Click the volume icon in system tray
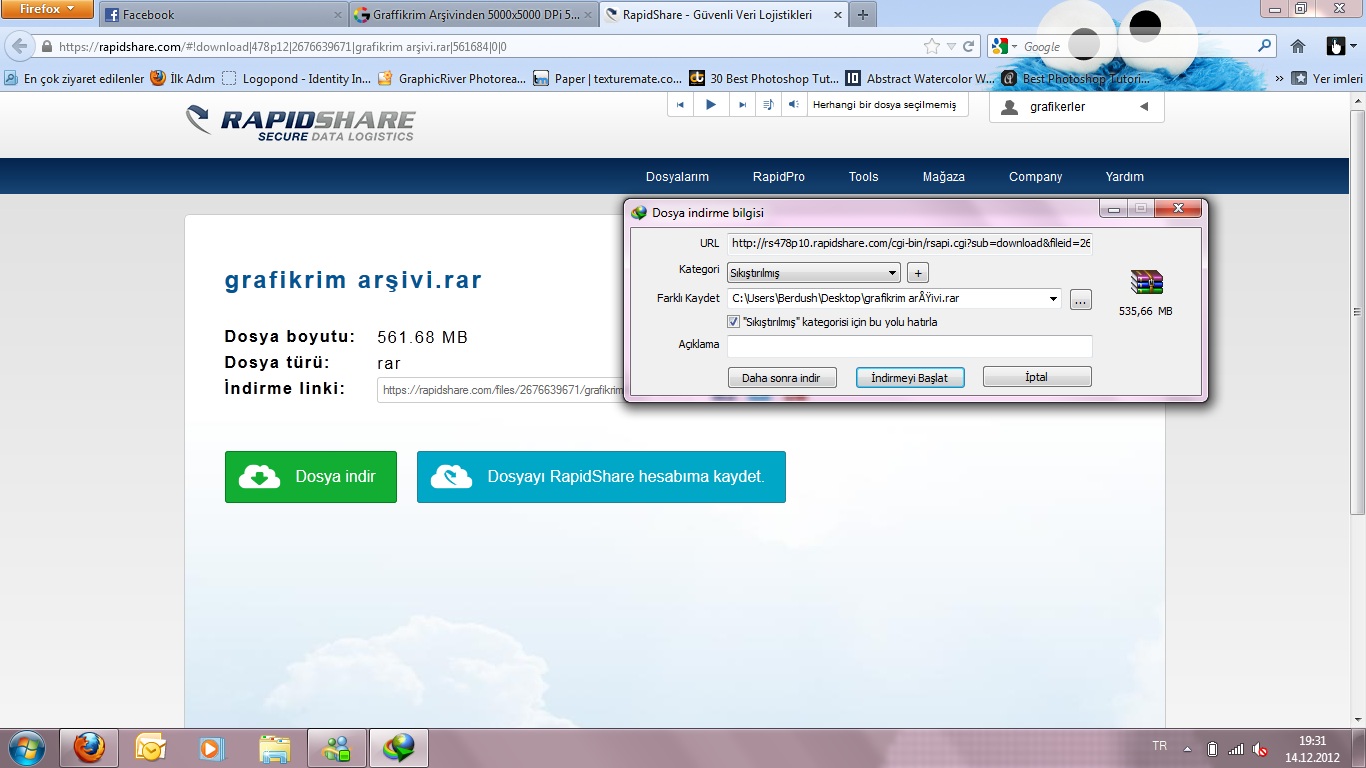This screenshot has width=1366, height=768. pyautogui.click(x=1261, y=749)
